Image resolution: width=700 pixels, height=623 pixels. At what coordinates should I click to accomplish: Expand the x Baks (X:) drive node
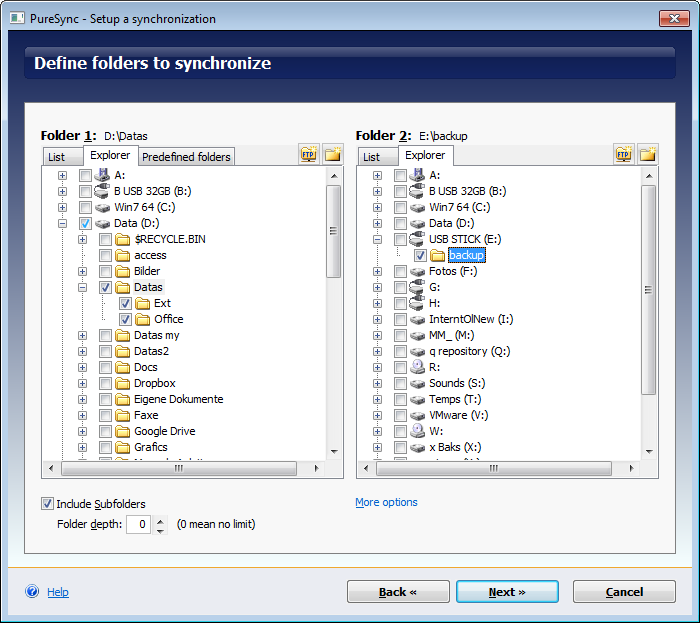click(378, 448)
